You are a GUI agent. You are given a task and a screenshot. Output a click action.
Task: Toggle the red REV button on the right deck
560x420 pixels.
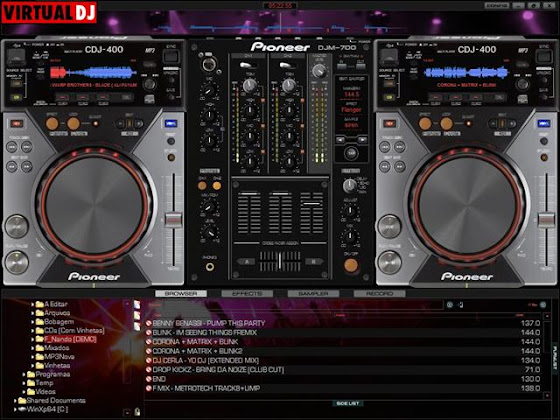pyautogui.click(x=390, y=124)
